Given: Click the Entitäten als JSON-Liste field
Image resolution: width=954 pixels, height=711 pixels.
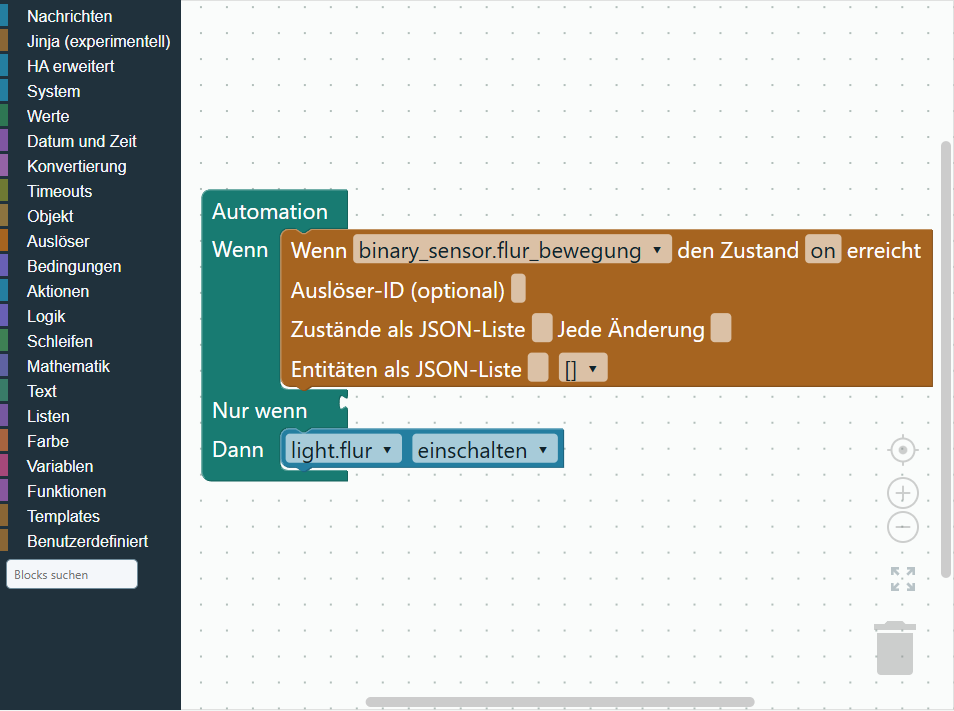Looking at the screenshot, I should coord(538,369).
